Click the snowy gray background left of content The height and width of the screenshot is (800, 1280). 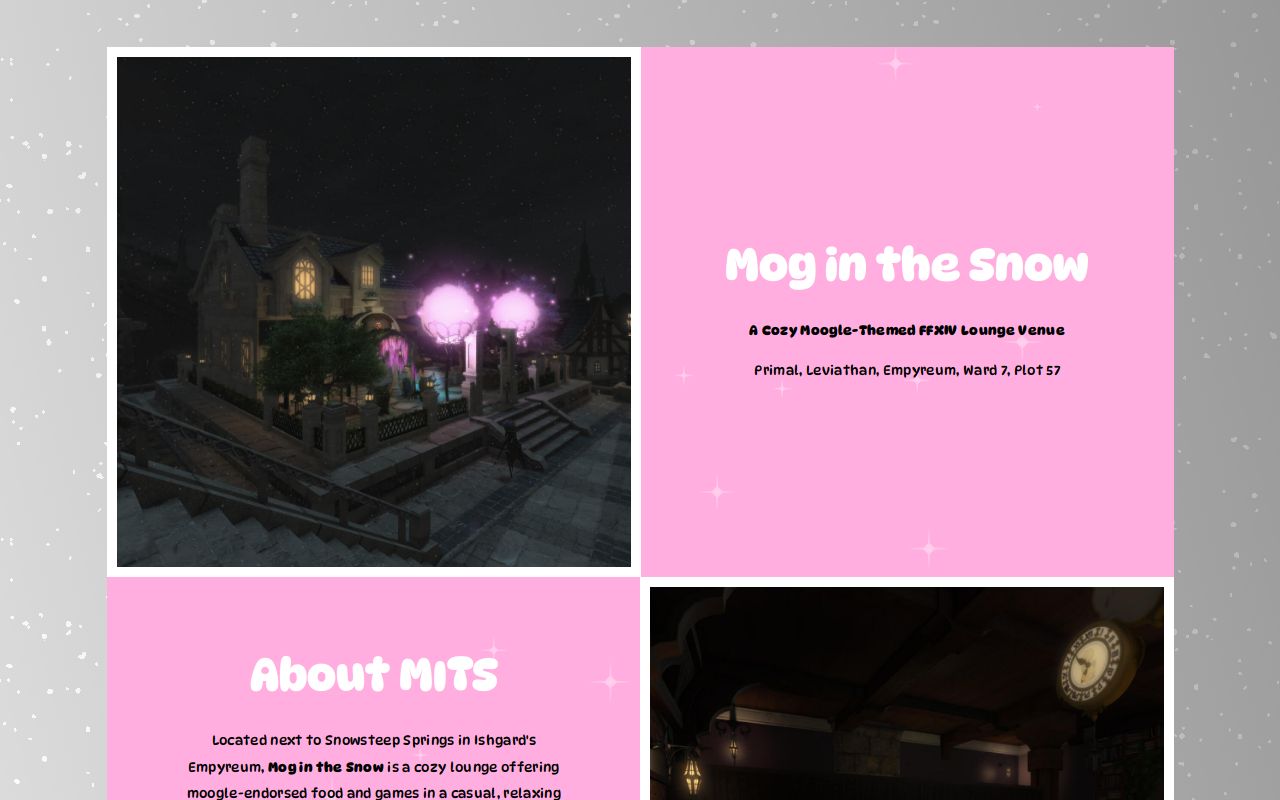[52, 400]
